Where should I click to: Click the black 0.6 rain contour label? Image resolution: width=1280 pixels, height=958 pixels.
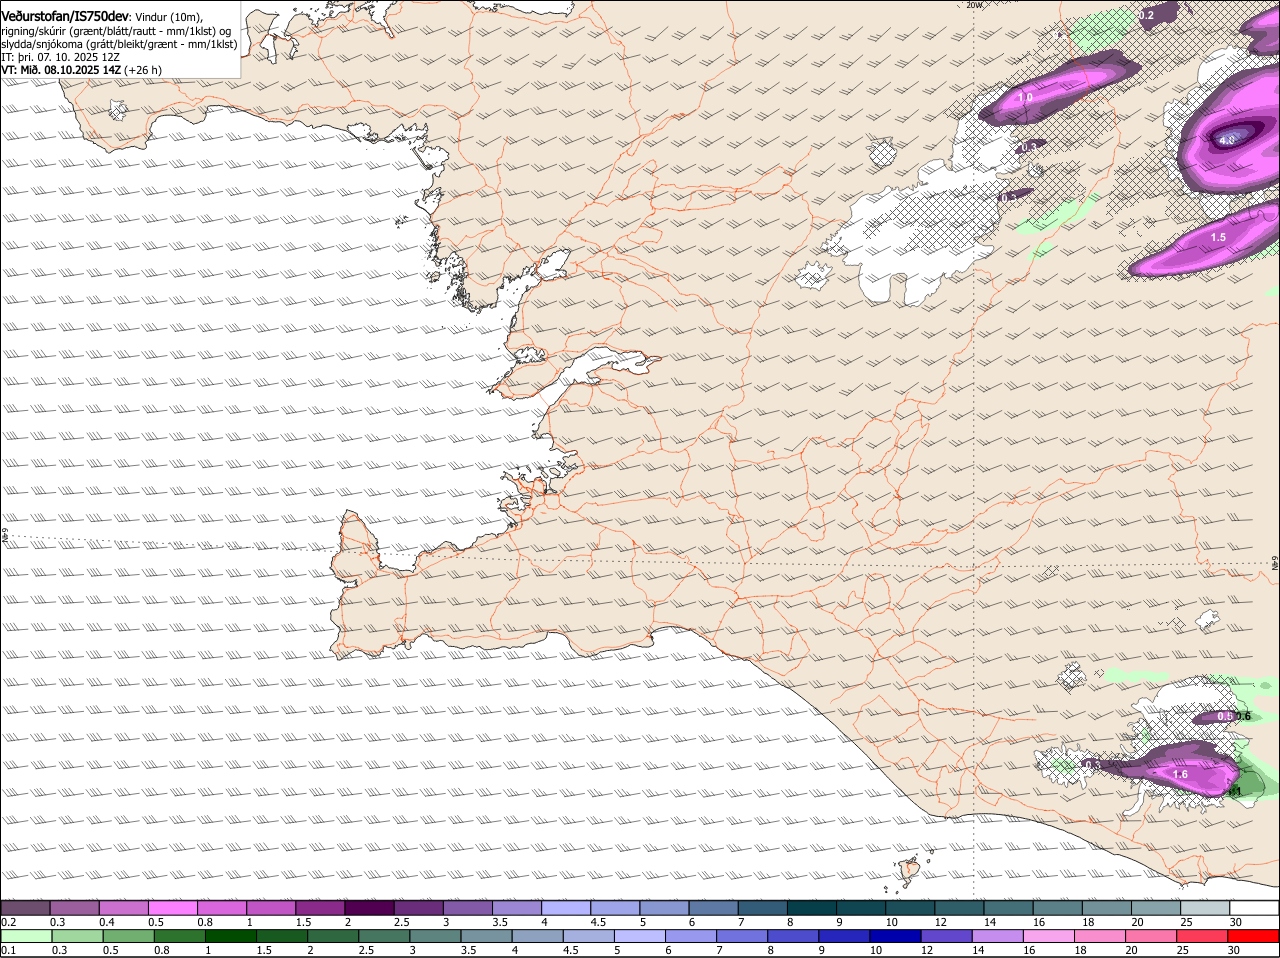pos(1243,716)
